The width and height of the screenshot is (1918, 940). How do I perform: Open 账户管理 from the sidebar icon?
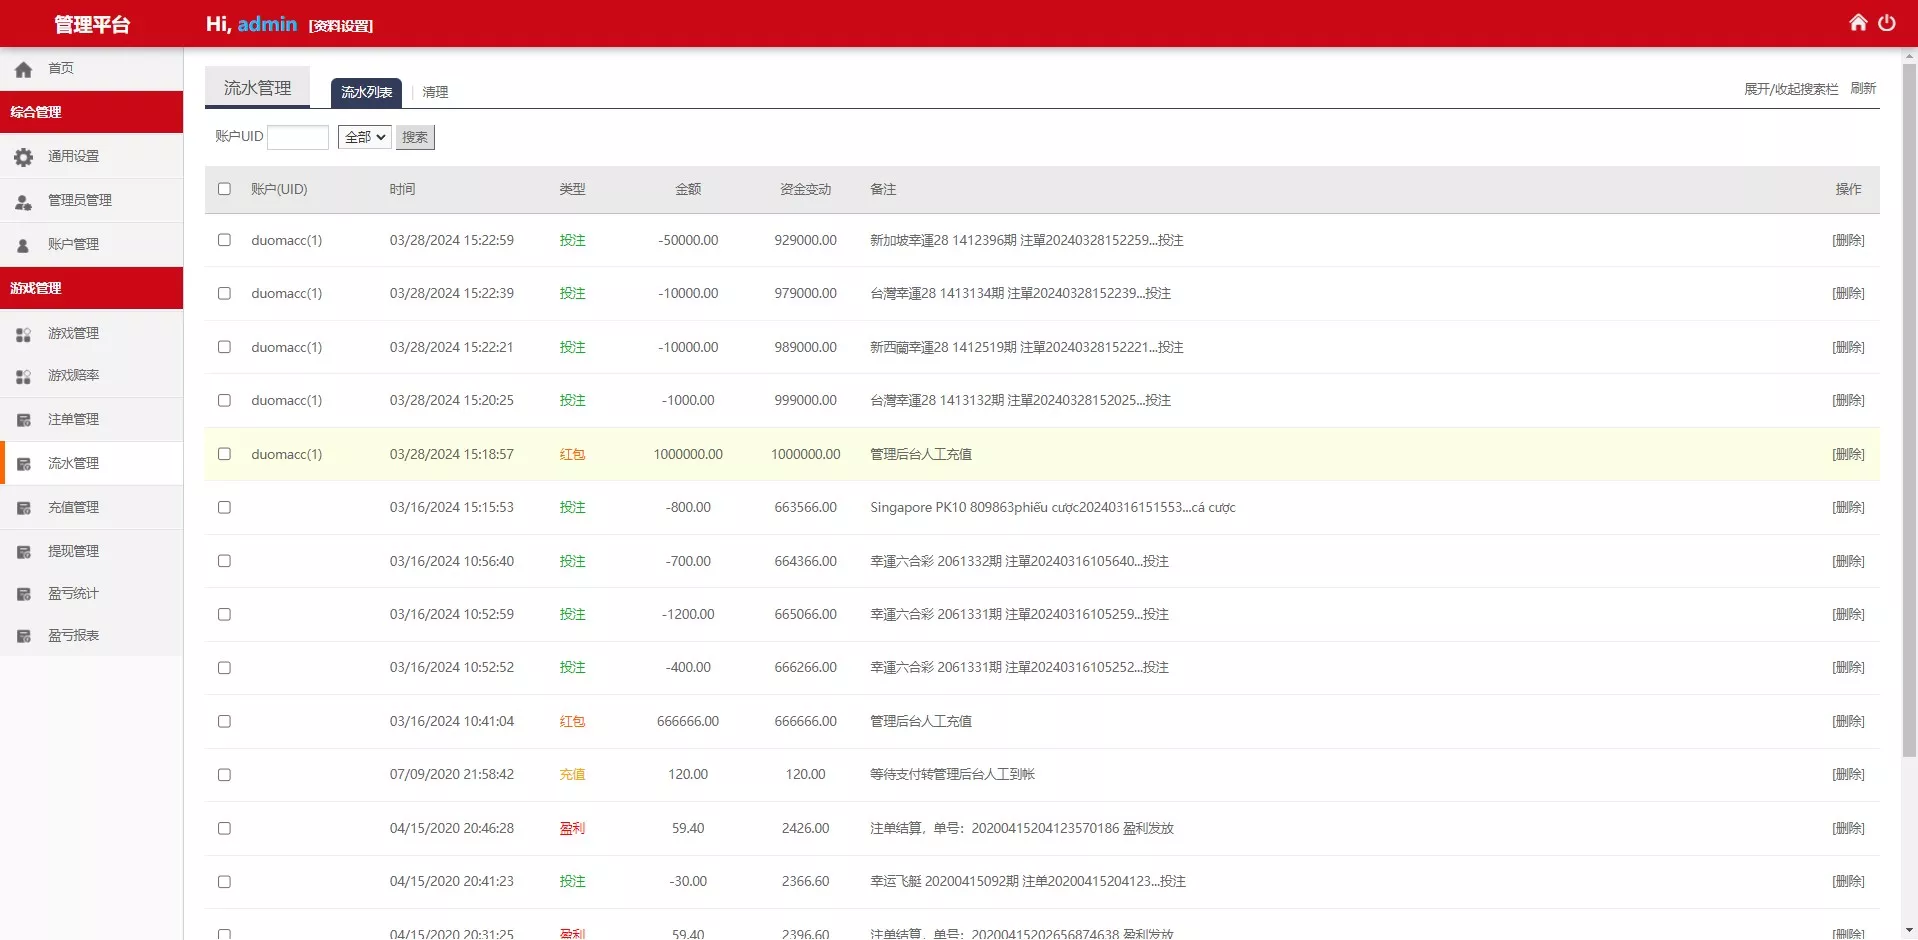pos(22,244)
